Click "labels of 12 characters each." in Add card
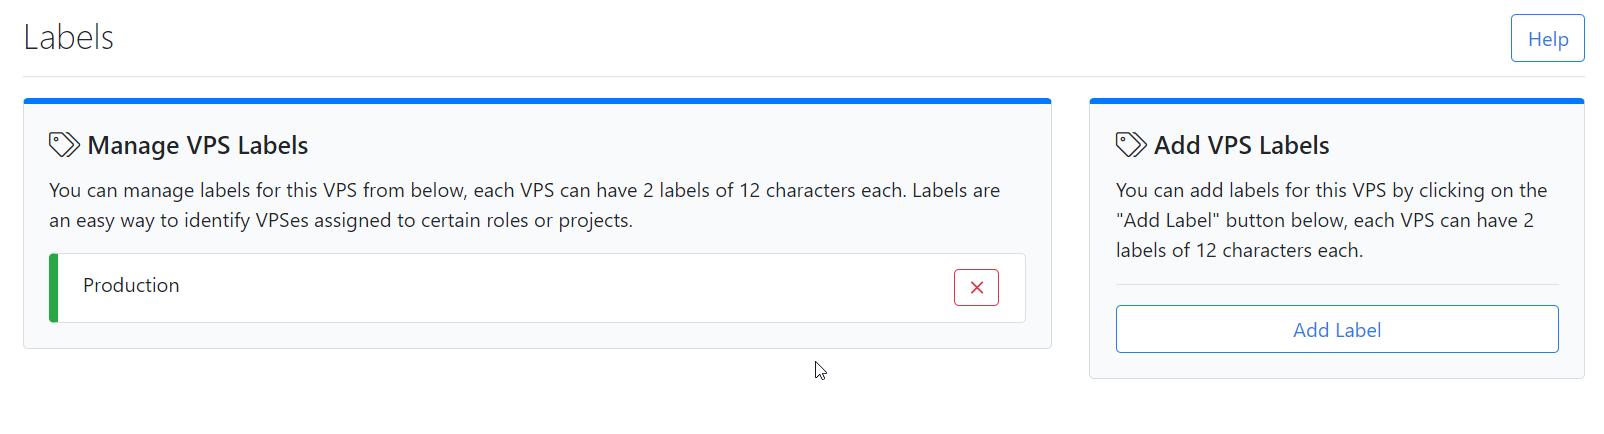 (1239, 251)
